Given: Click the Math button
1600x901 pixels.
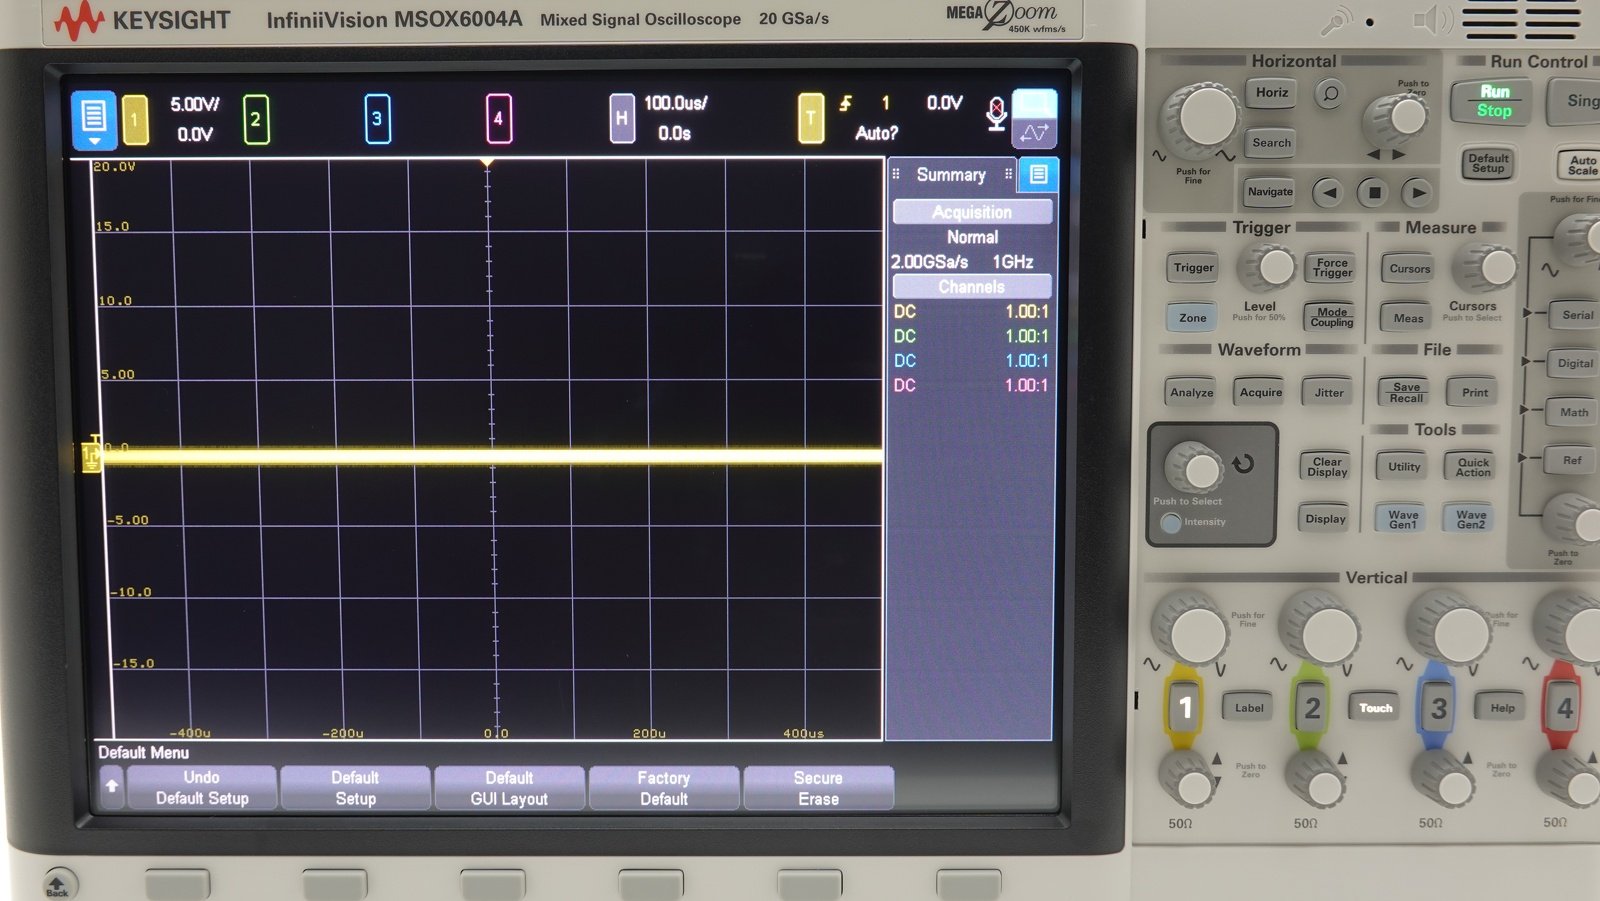Looking at the screenshot, I should [x=1573, y=413].
